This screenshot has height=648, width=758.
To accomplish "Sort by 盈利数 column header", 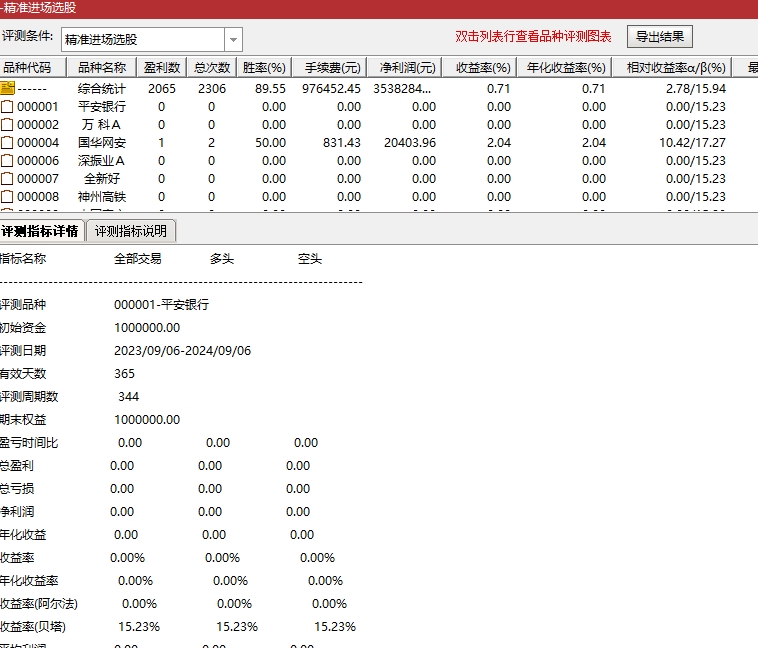I will tap(162, 68).
